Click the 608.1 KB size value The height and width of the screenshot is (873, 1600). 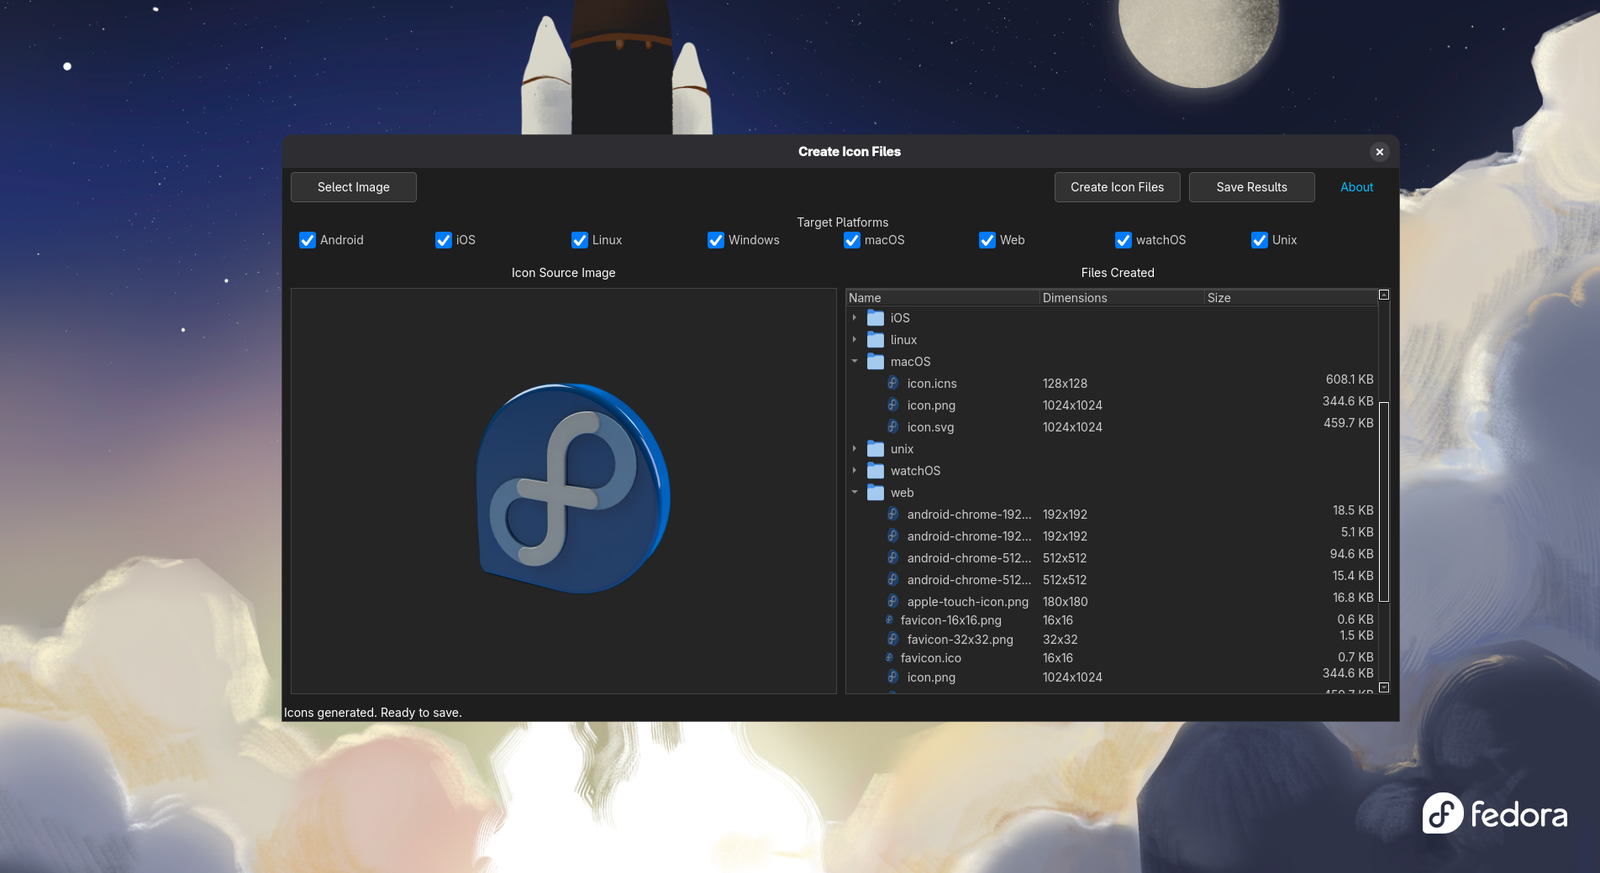[1349, 380]
